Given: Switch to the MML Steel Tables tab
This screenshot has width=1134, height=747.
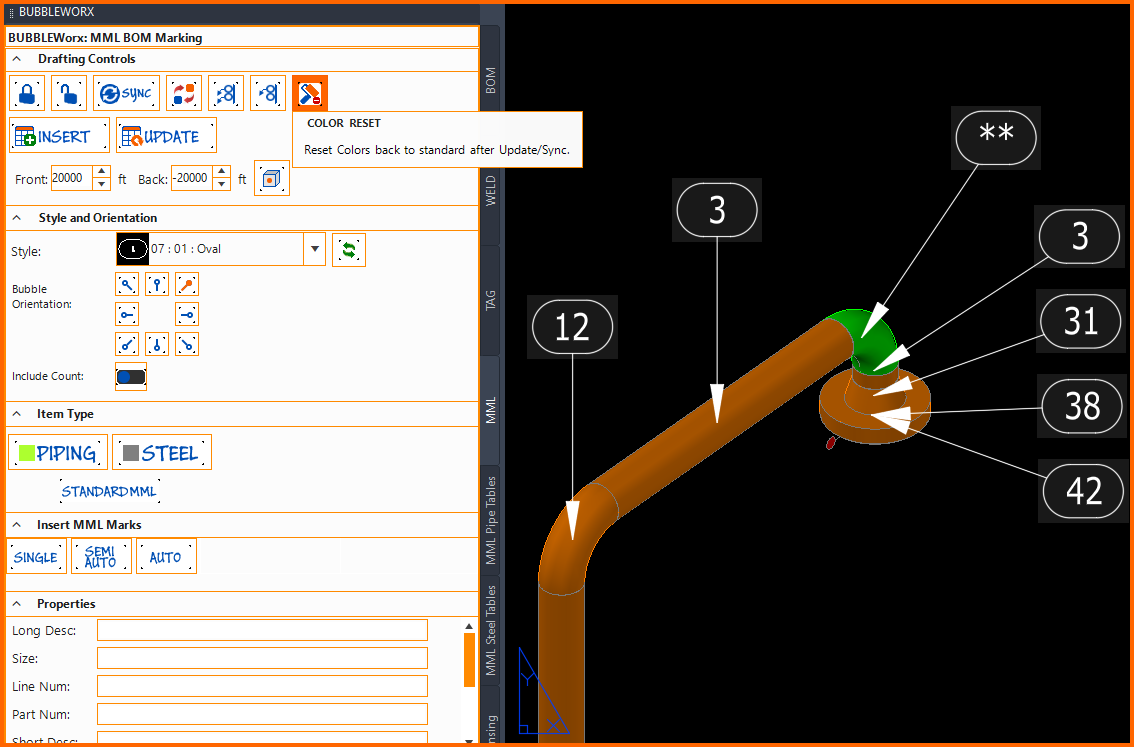Looking at the screenshot, I should pyautogui.click(x=490, y=631).
